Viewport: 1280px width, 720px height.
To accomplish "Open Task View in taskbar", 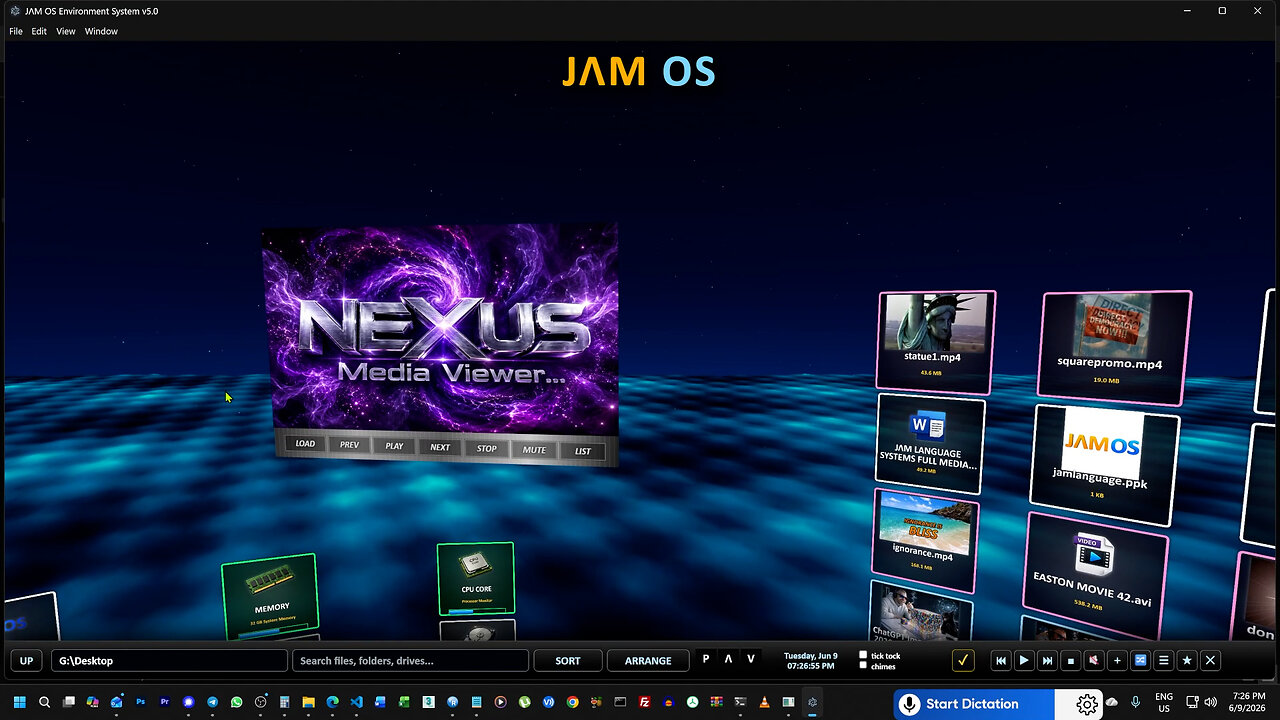I will point(69,703).
